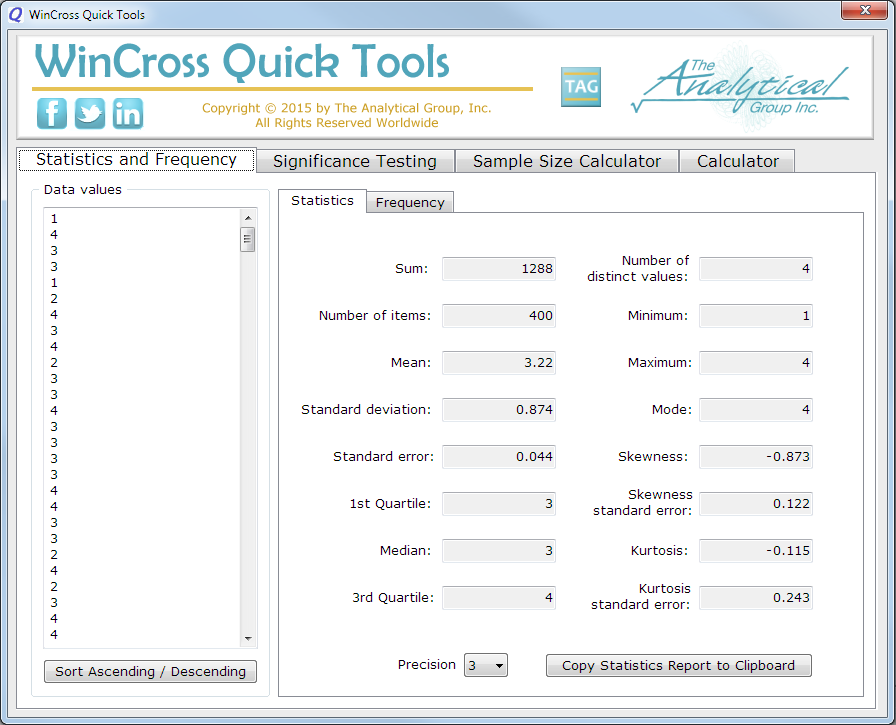Viewport: 896px width, 725px height.
Task: Open the Precision dropdown
Action: pyautogui.click(x=486, y=665)
